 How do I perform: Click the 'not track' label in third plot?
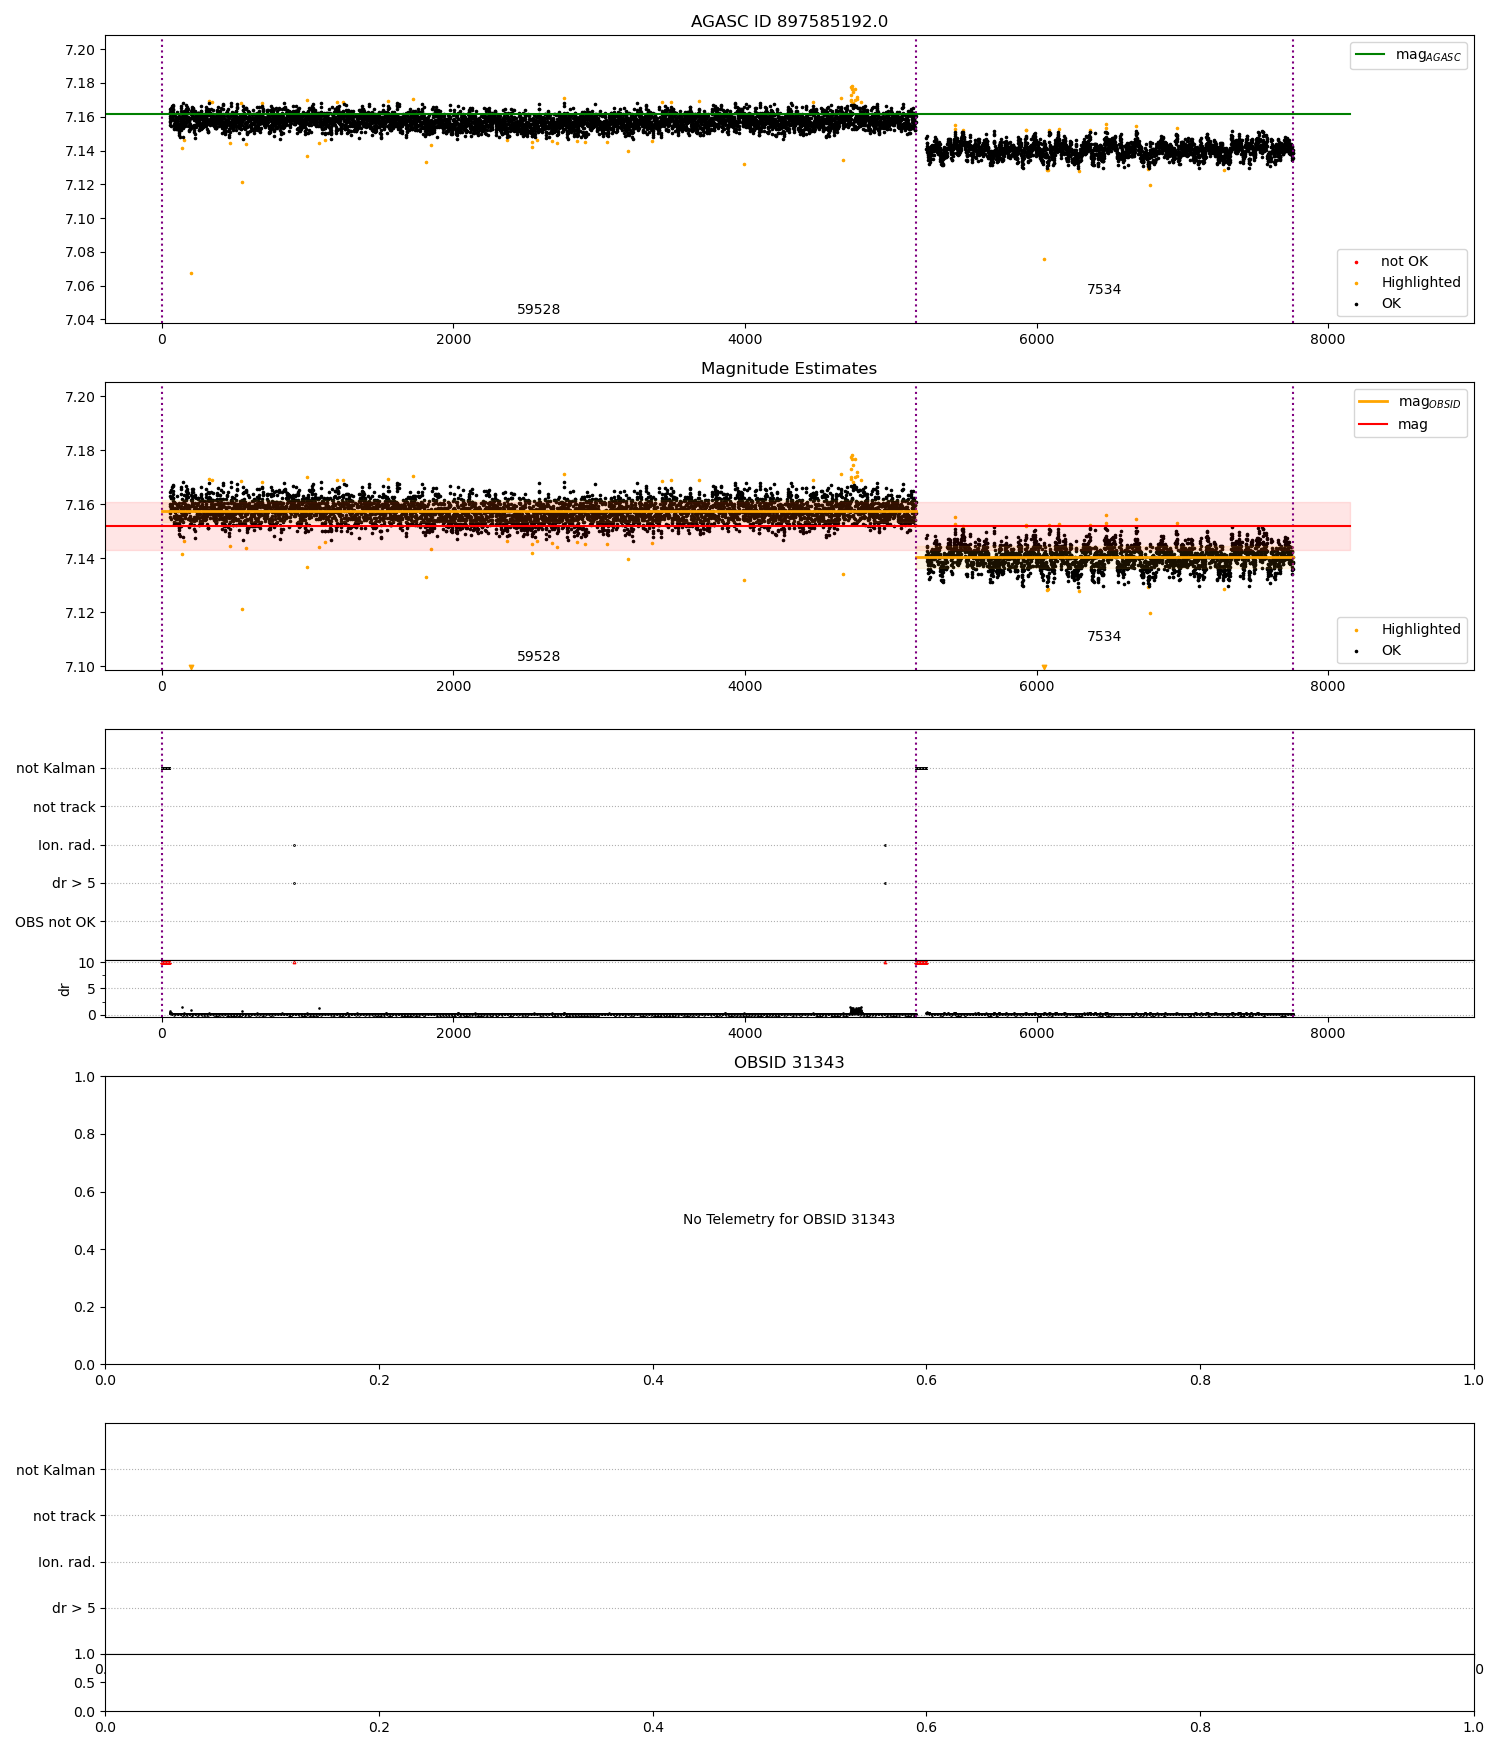(64, 807)
